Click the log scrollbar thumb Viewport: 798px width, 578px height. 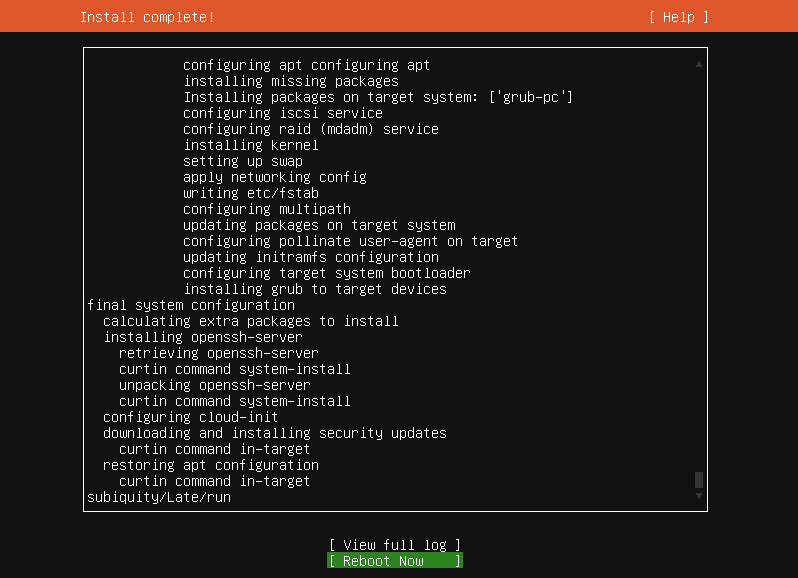click(699, 480)
